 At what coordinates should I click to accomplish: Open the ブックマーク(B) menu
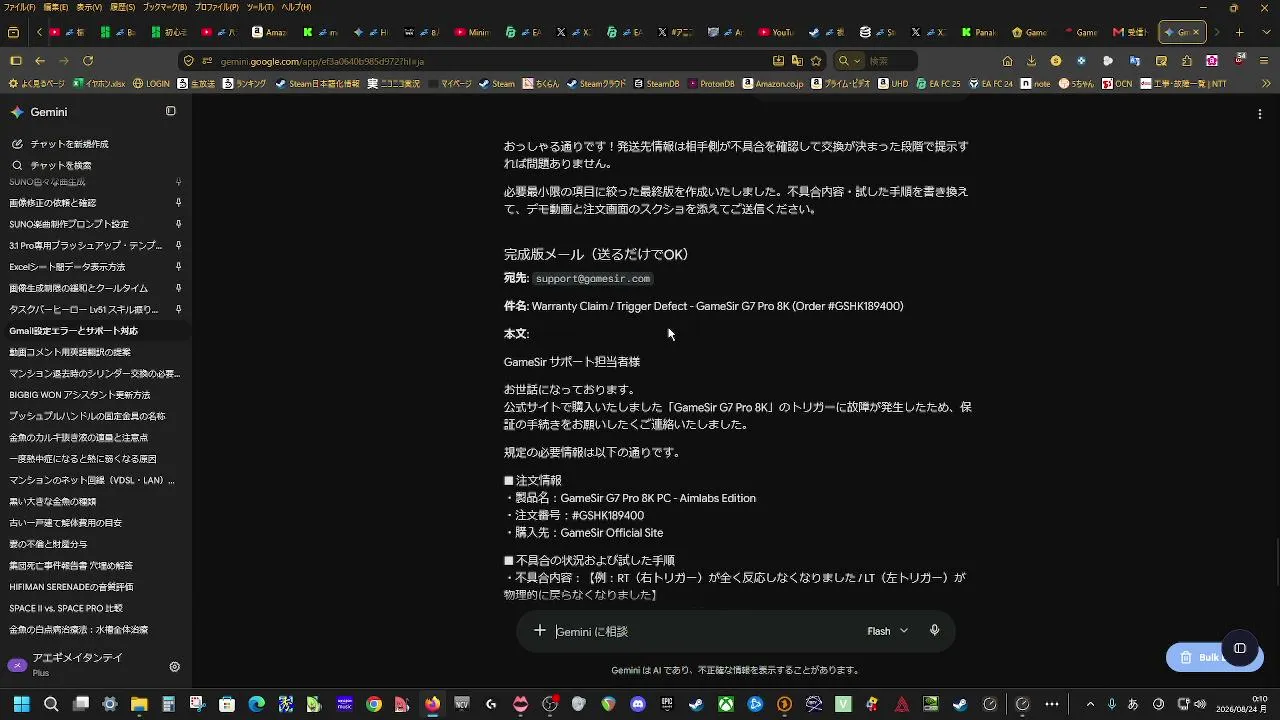pyautogui.click(x=164, y=7)
